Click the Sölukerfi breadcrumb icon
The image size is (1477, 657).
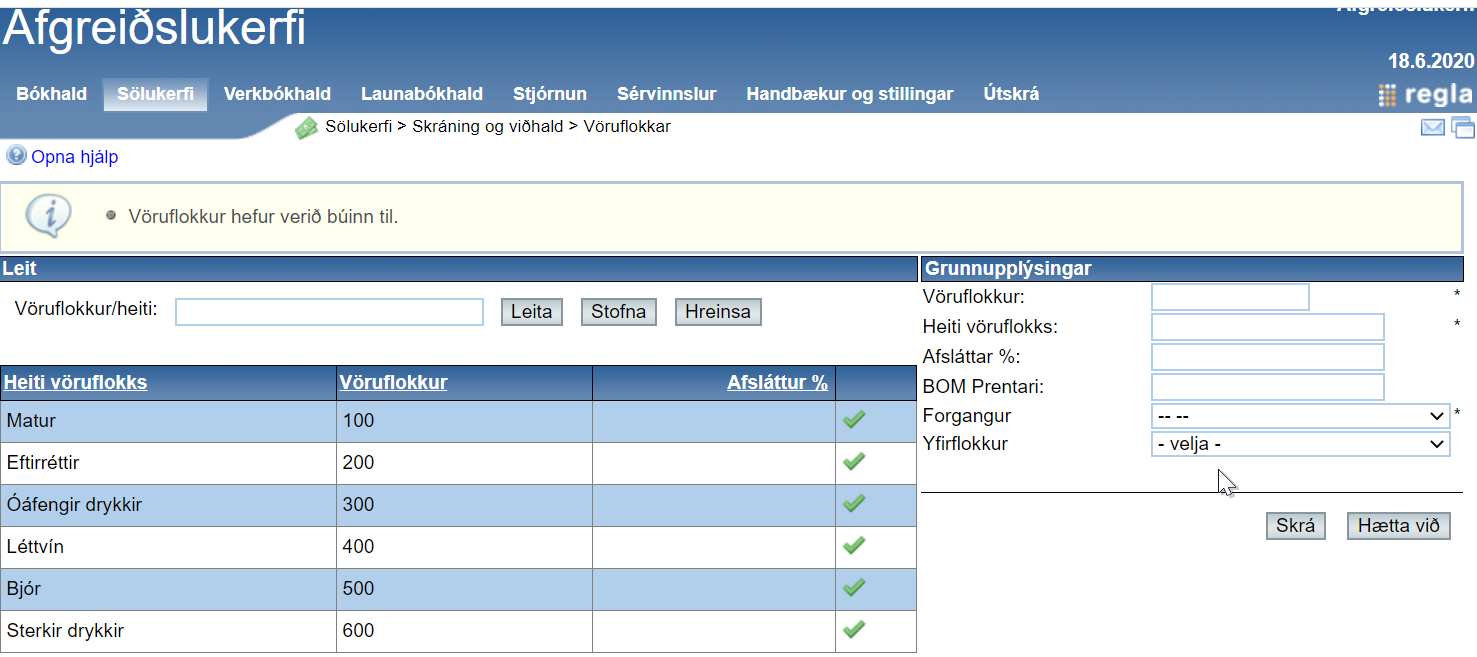(x=306, y=128)
